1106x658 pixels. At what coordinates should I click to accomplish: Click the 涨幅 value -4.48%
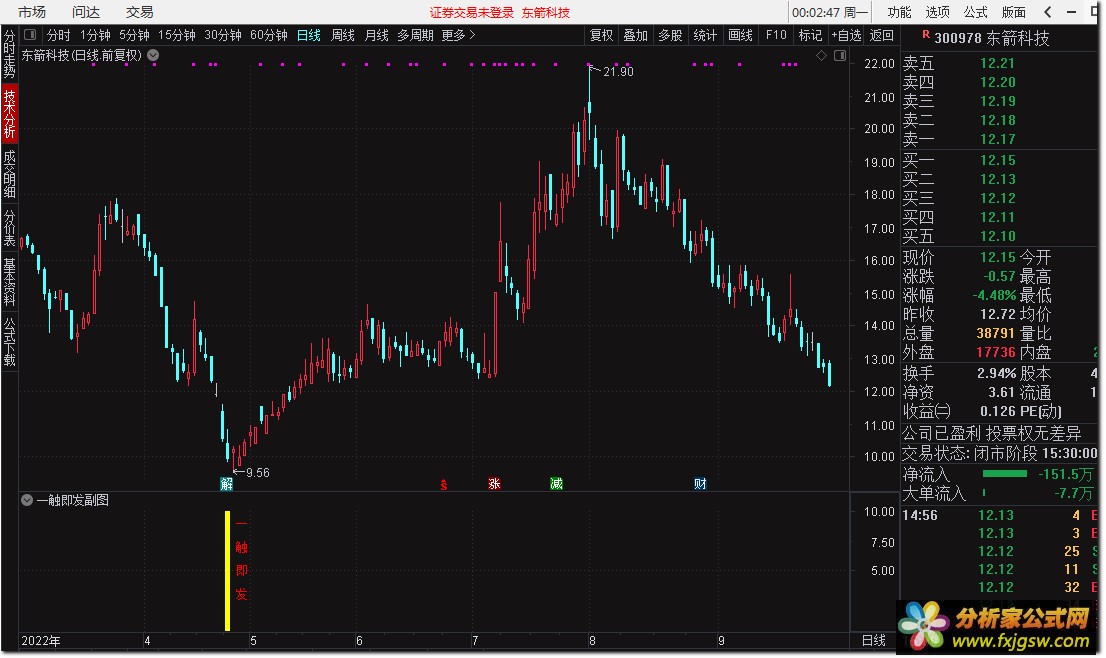[994, 296]
